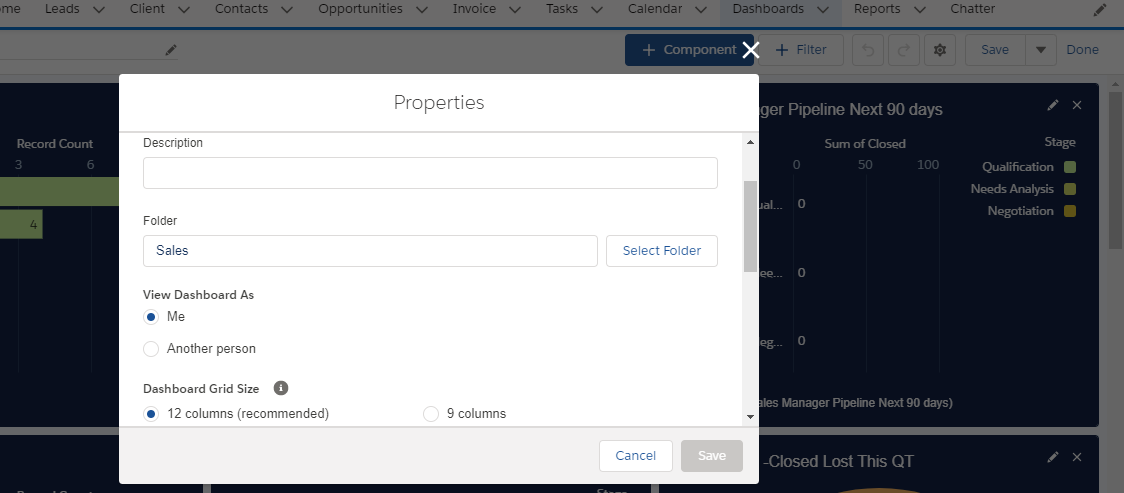Viewport: 1124px width, 493px height.
Task: Click the Select Folder button
Action: tap(662, 251)
